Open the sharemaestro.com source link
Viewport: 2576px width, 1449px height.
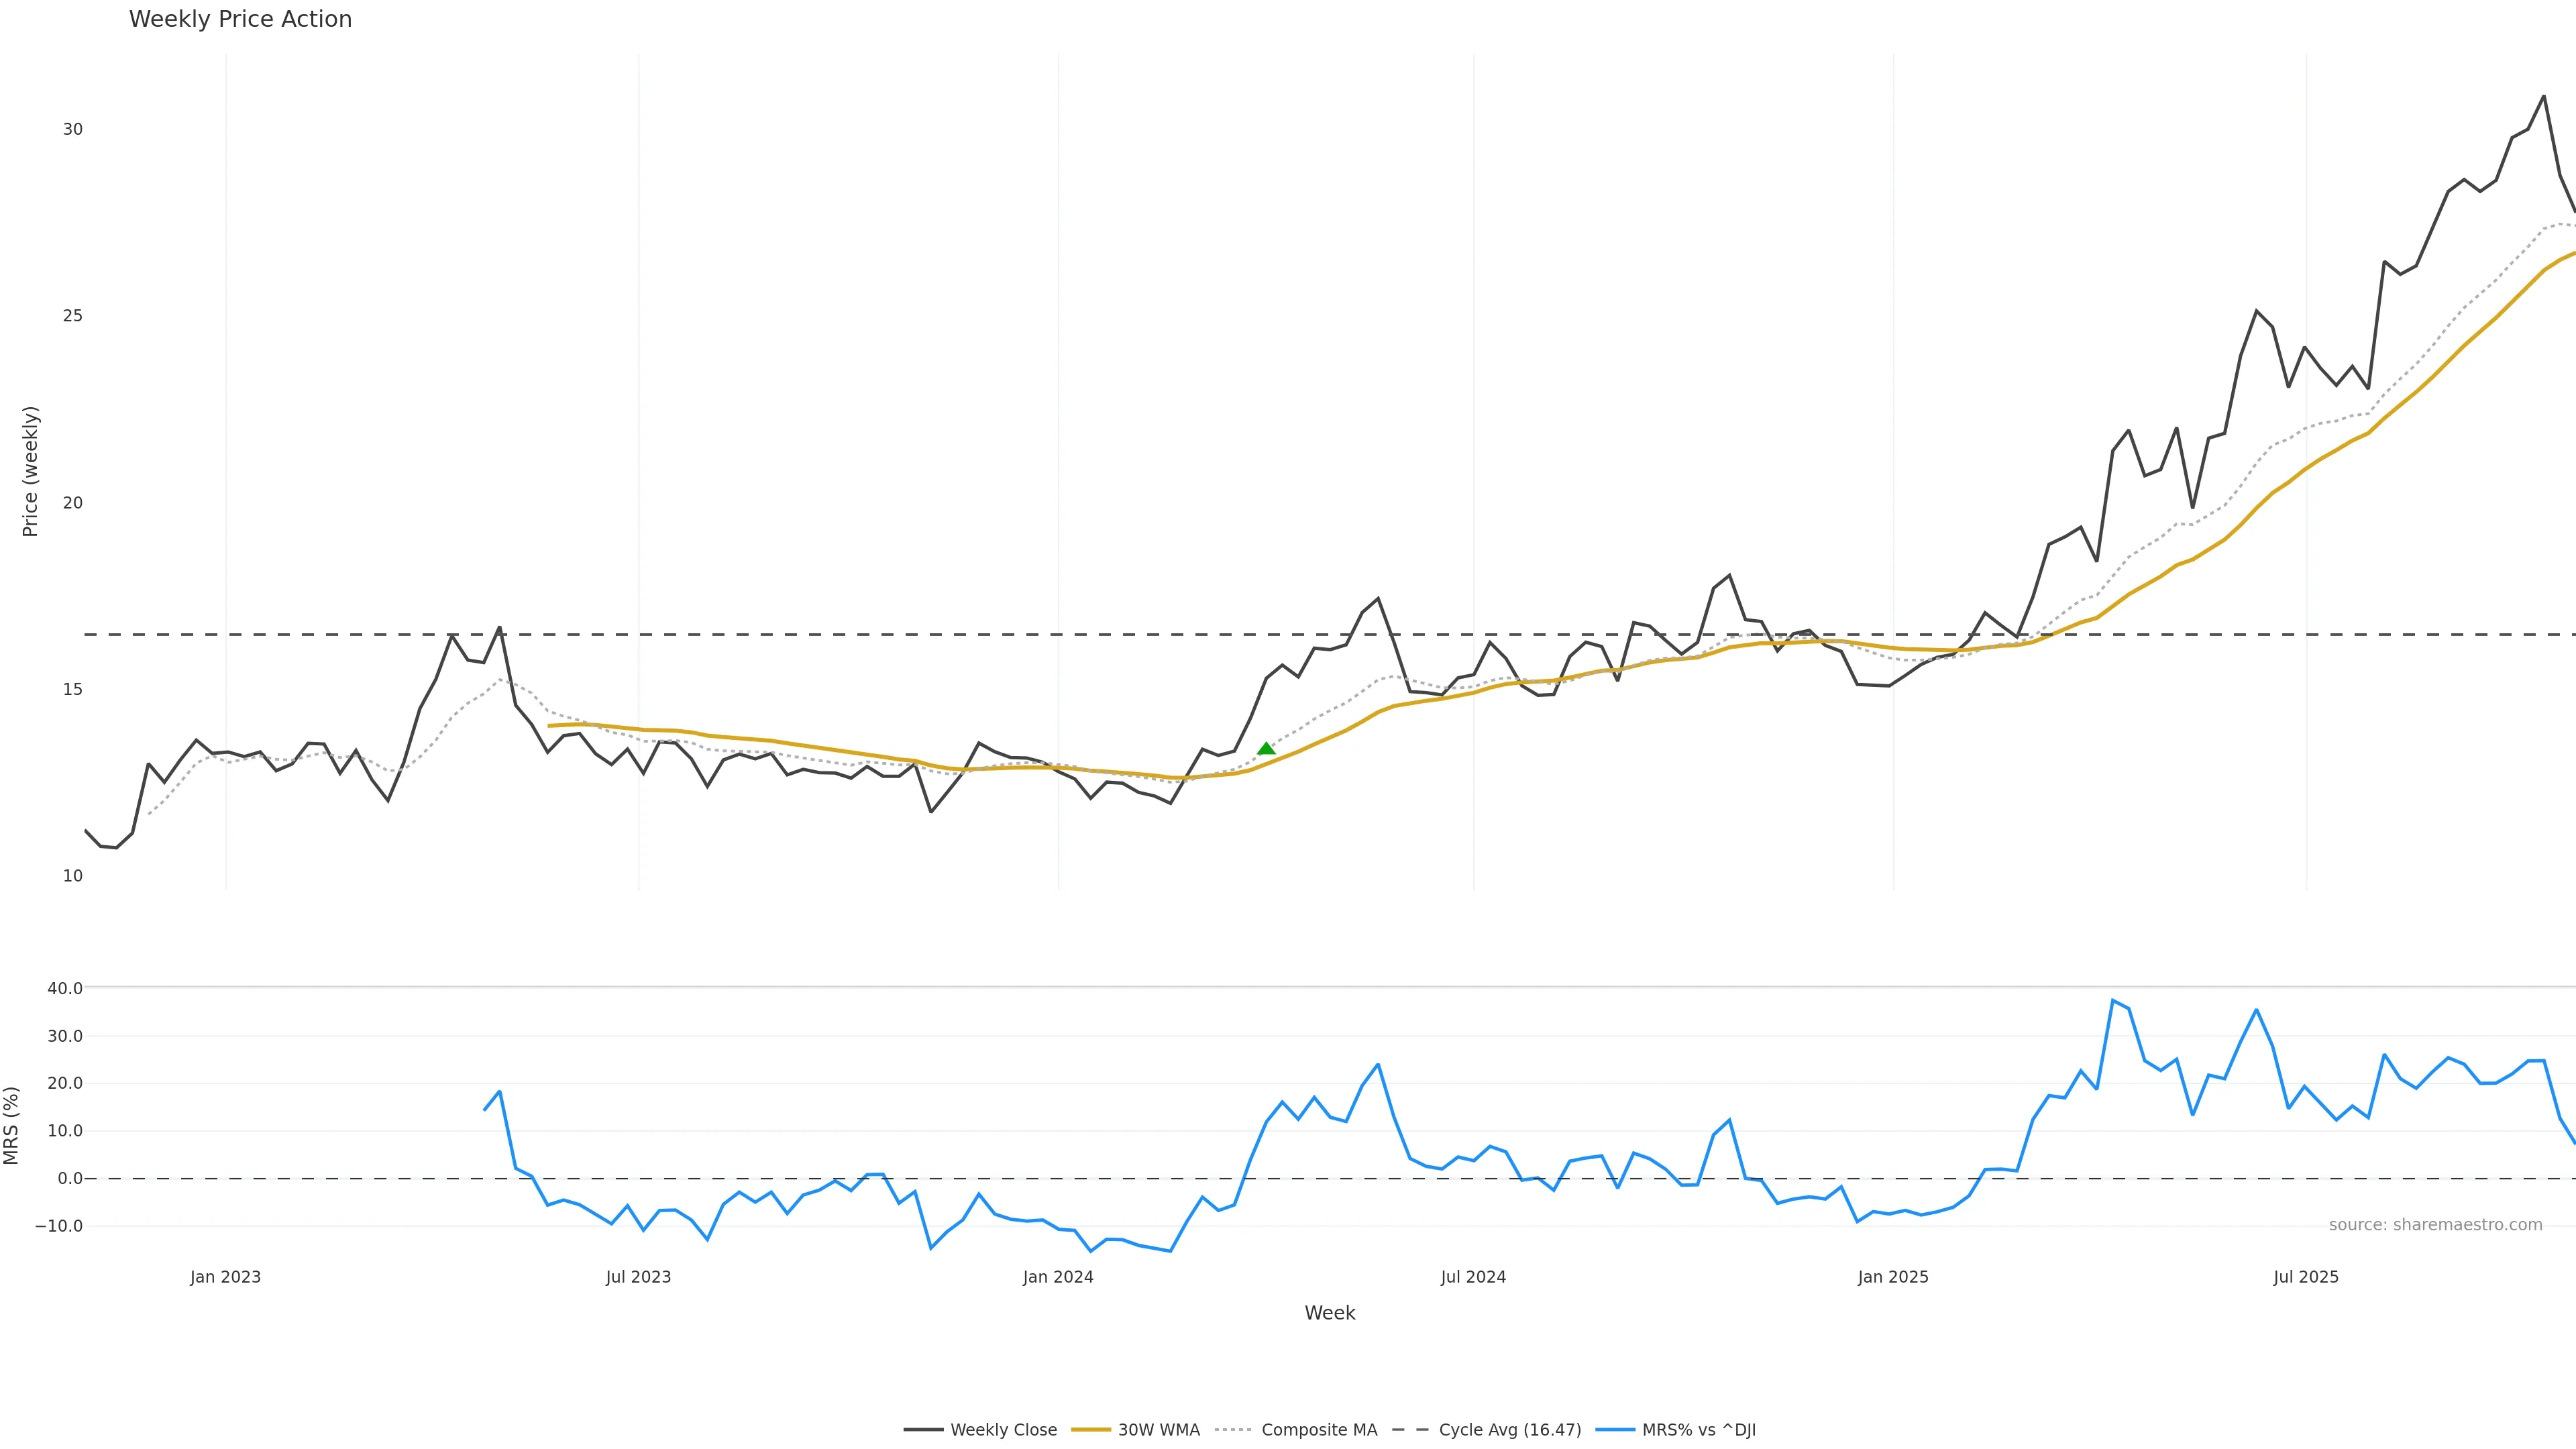[x=2435, y=1225]
